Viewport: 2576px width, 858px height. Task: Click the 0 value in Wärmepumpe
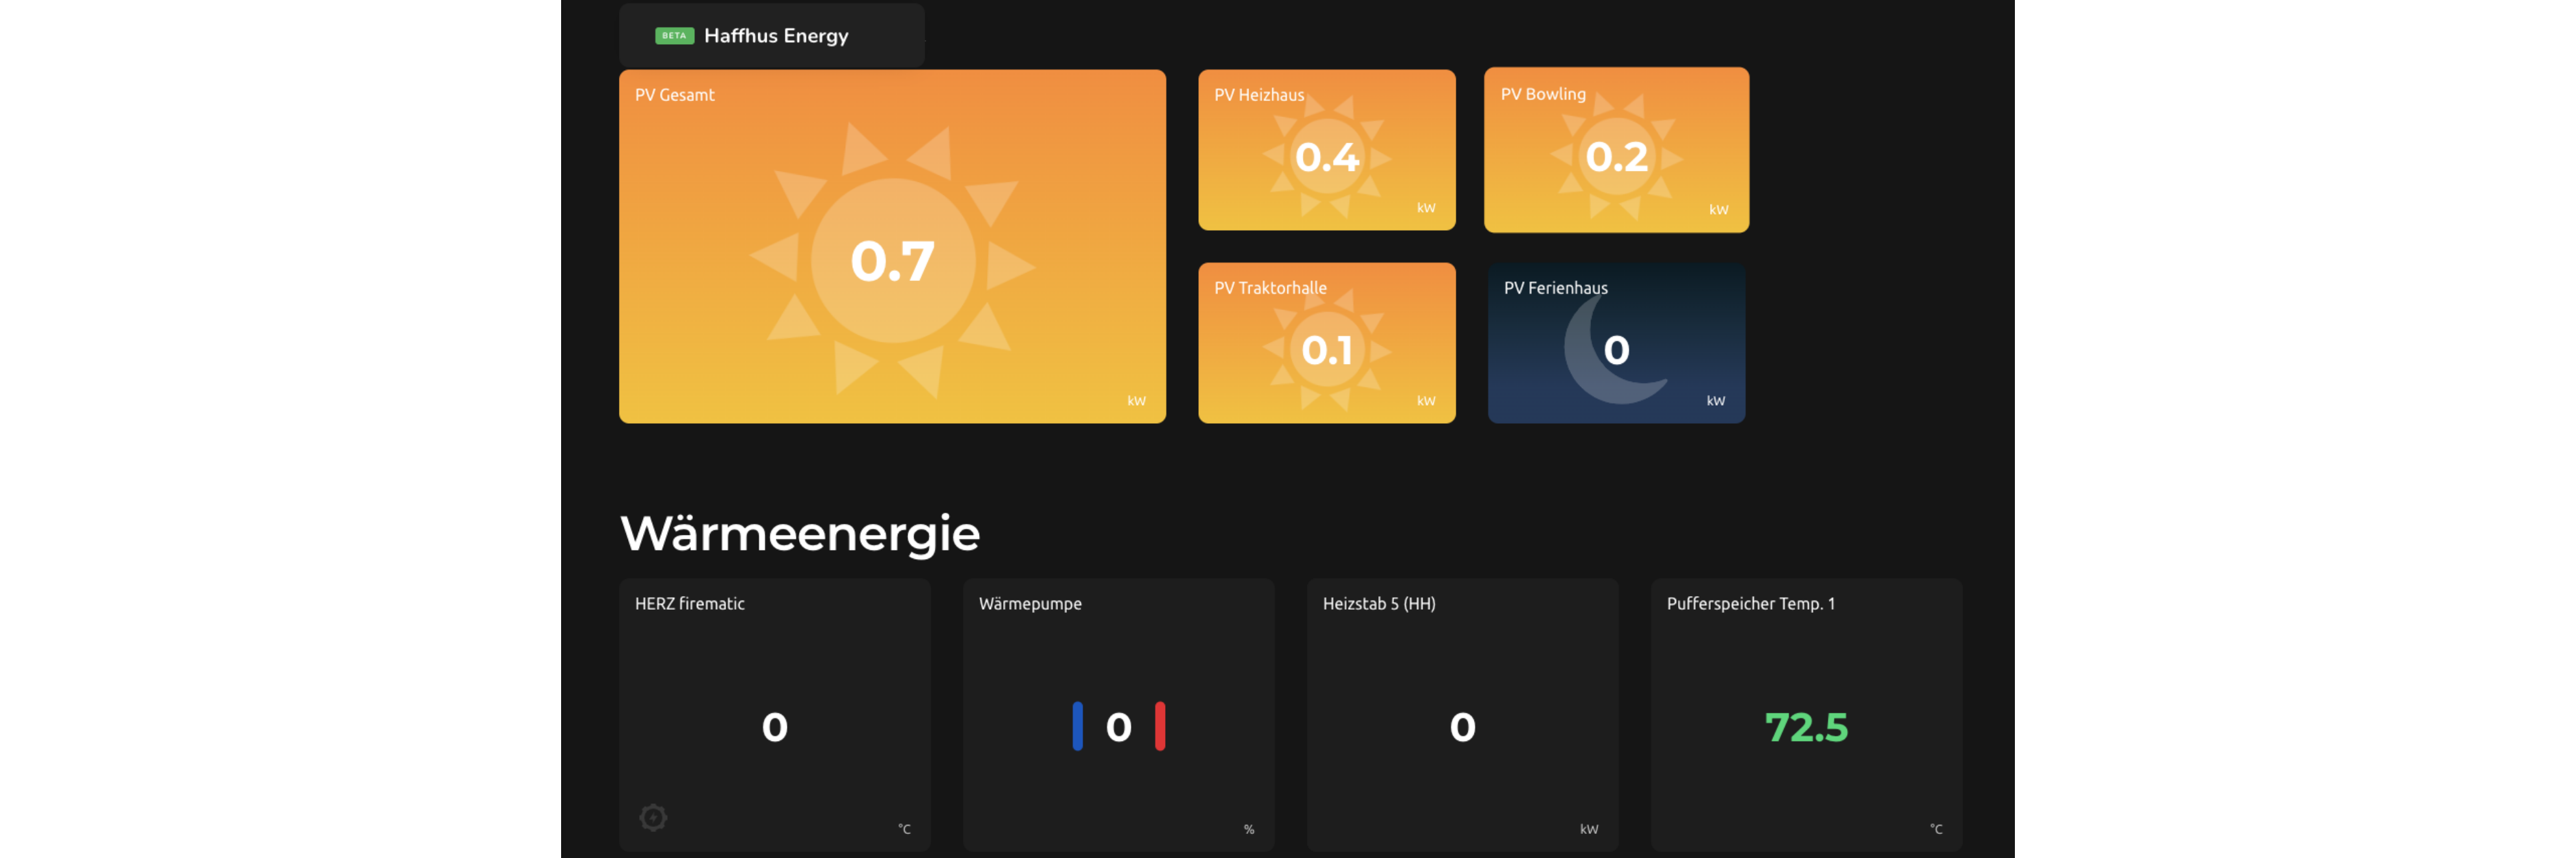[1119, 727]
